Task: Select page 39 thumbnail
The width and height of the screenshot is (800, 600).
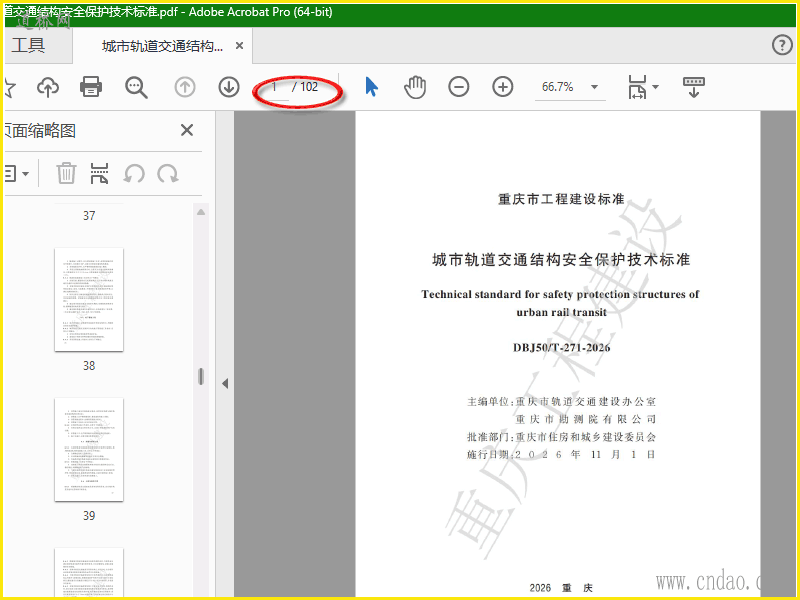Action: pos(89,449)
